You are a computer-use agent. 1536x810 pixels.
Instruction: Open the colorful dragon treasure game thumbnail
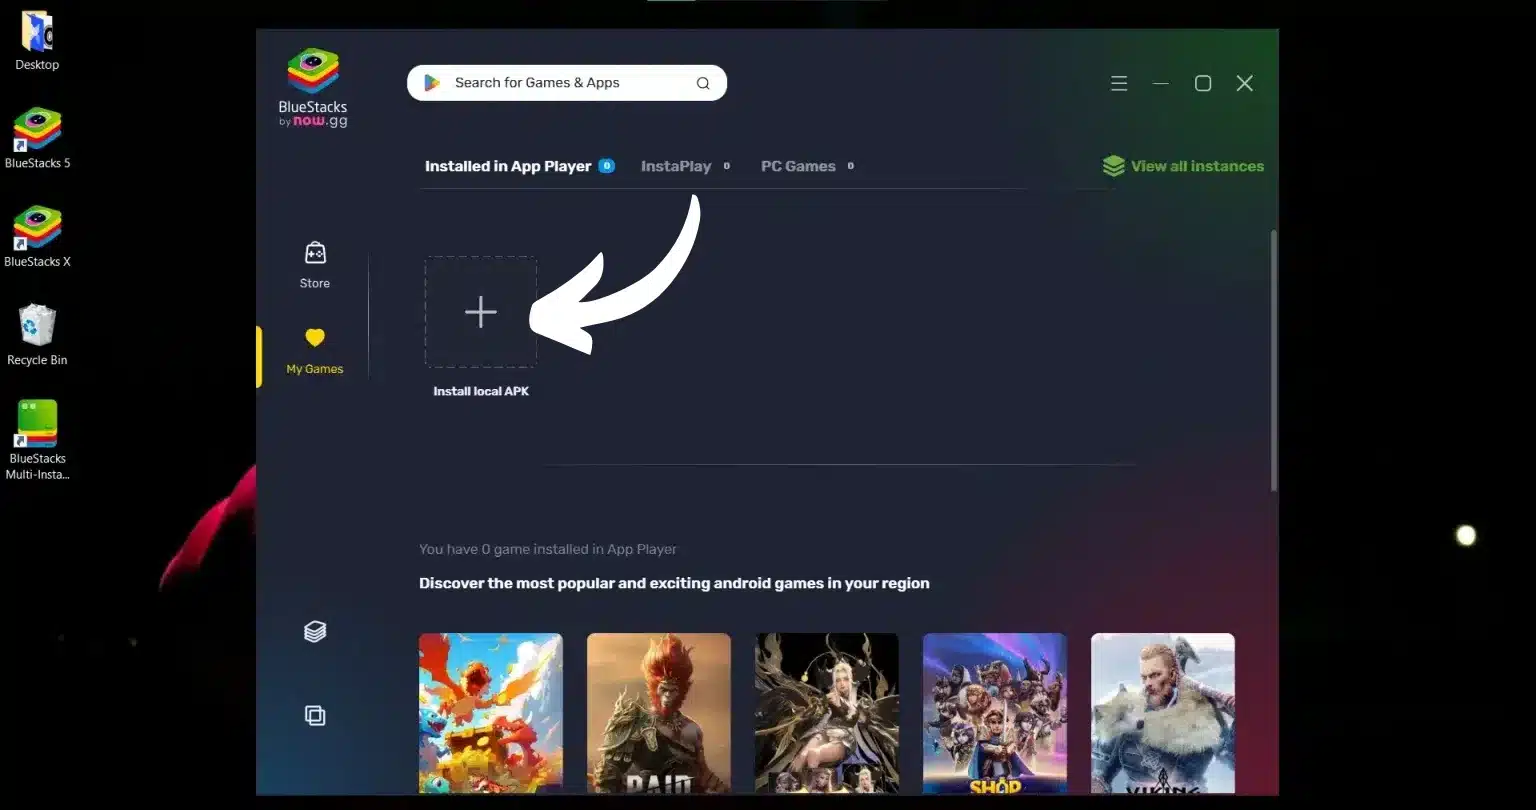tap(491, 714)
